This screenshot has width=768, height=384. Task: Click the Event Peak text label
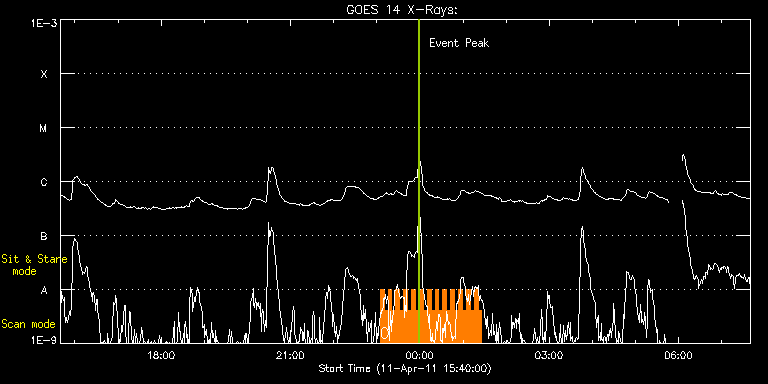click(459, 43)
